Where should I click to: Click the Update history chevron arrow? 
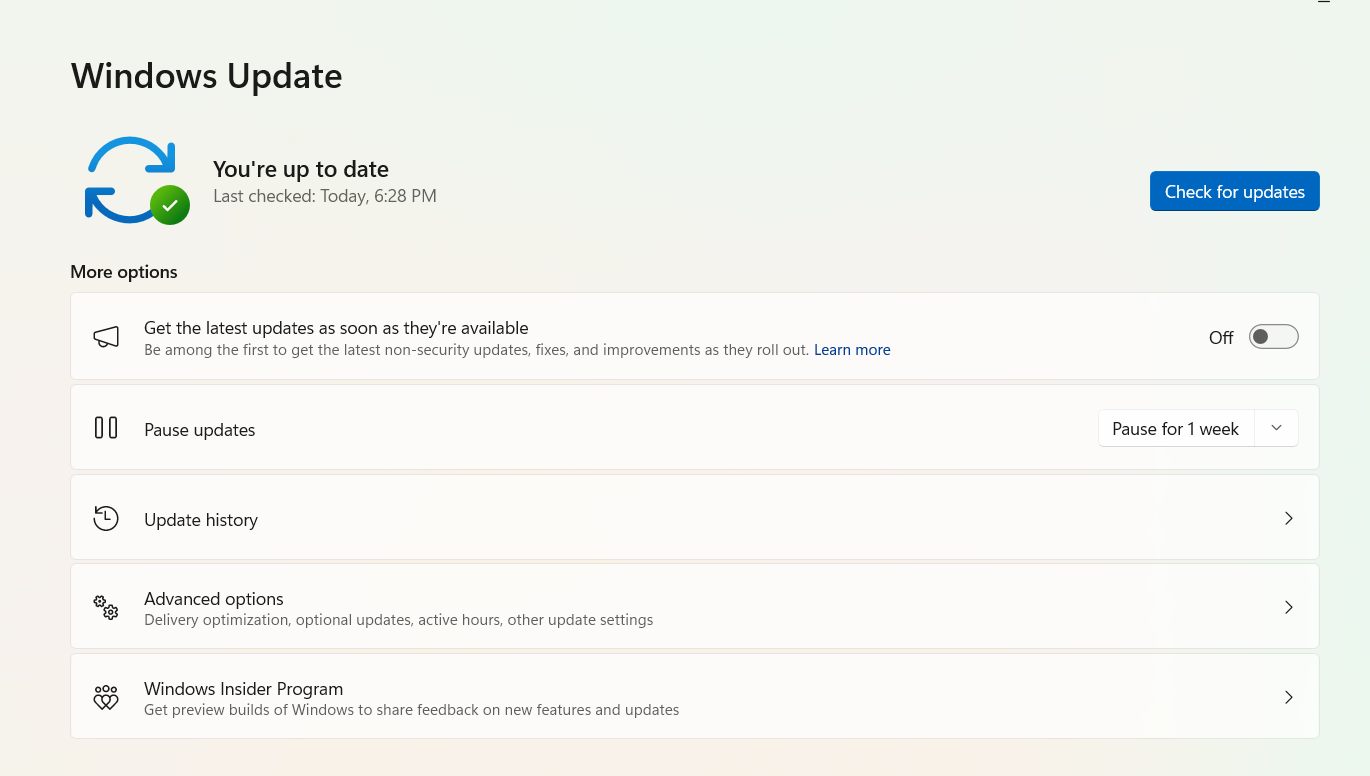1288,518
